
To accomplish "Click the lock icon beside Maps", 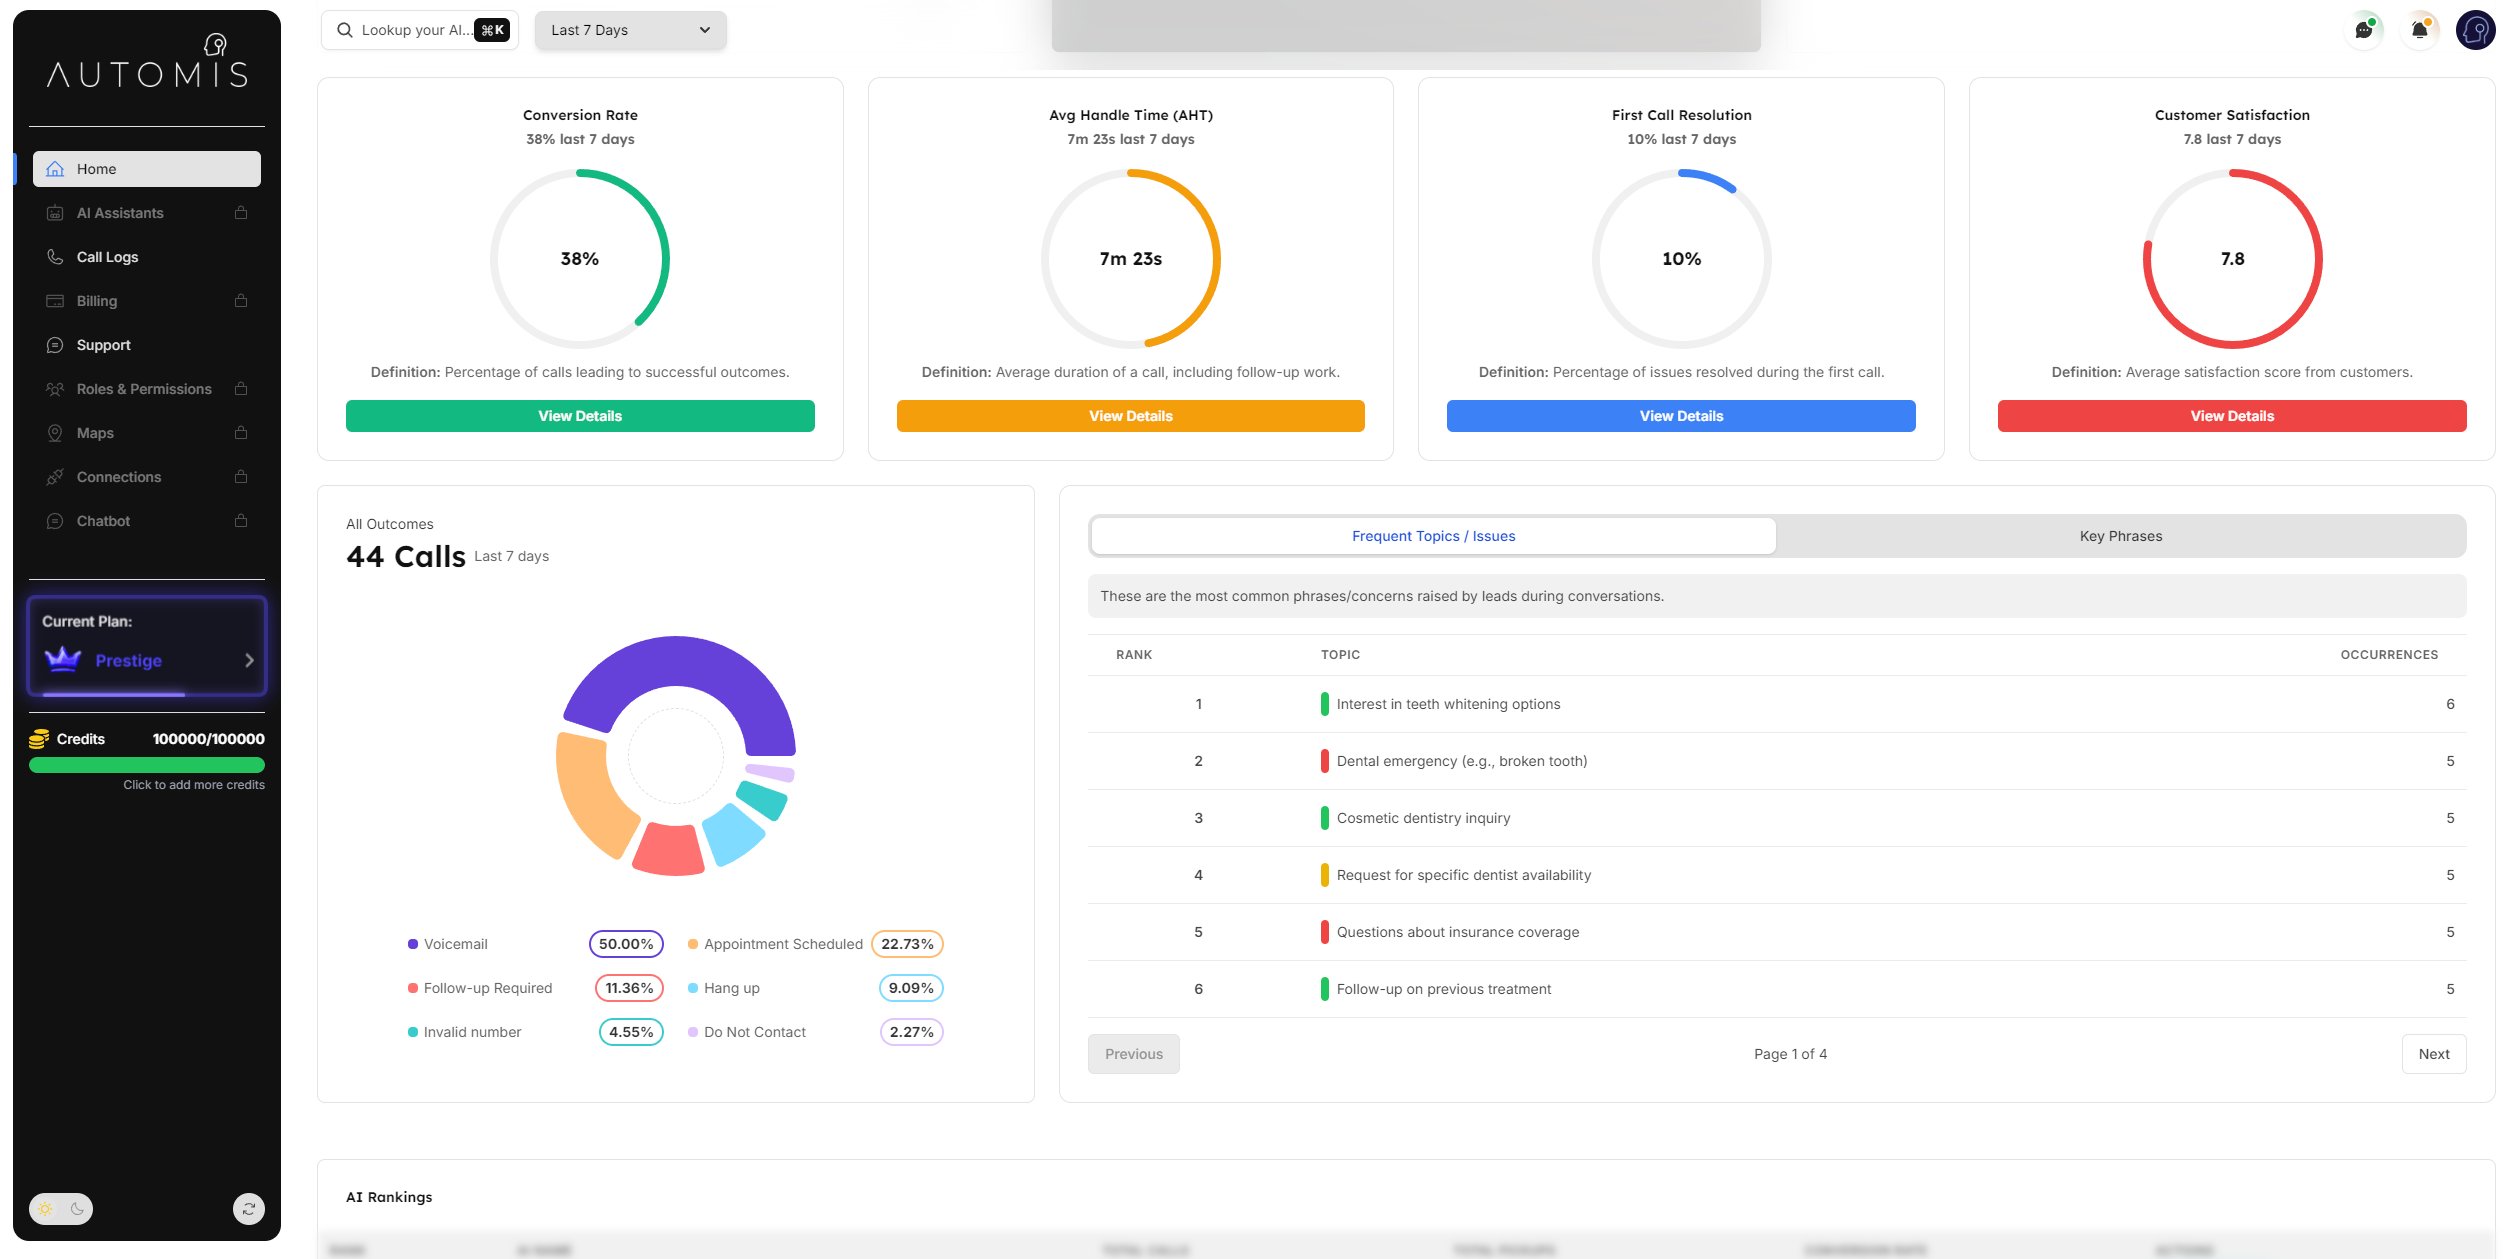I will pyautogui.click(x=241, y=432).
